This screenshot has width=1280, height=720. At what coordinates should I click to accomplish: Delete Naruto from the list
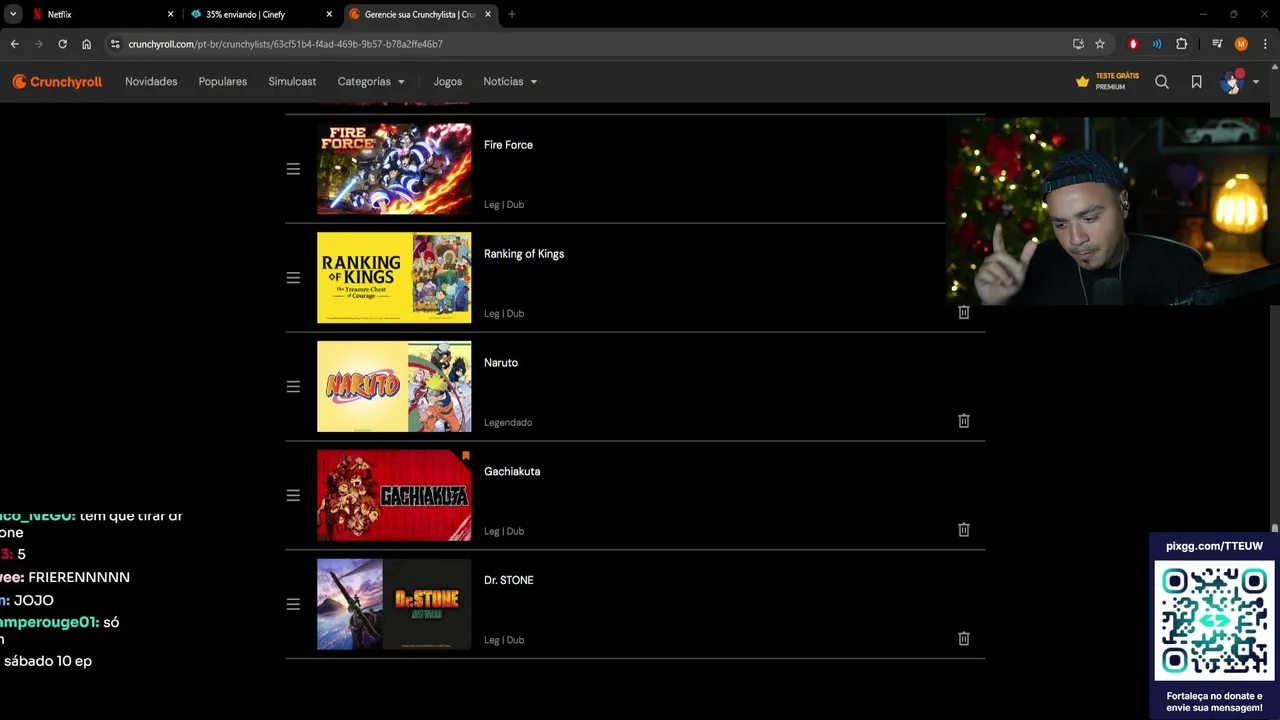(964, 421)
